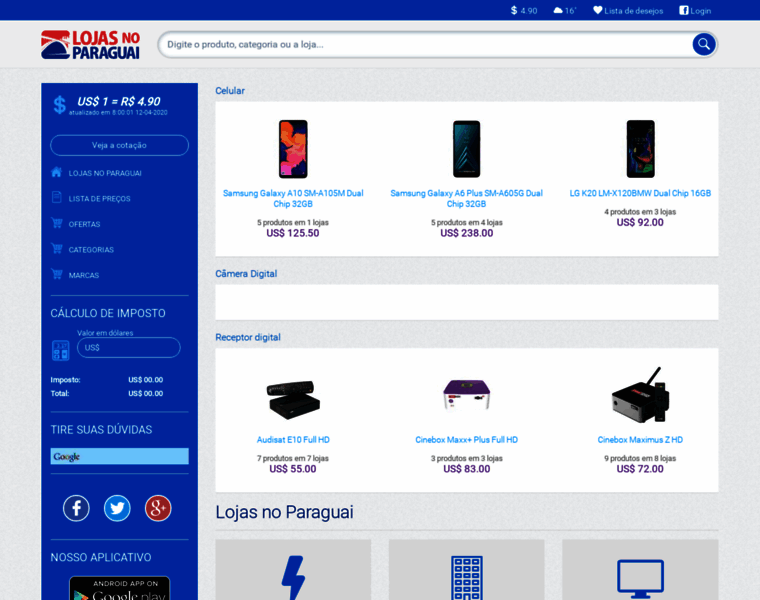Open the Cinebox Maximus Z HD link

tap(640, 440)
